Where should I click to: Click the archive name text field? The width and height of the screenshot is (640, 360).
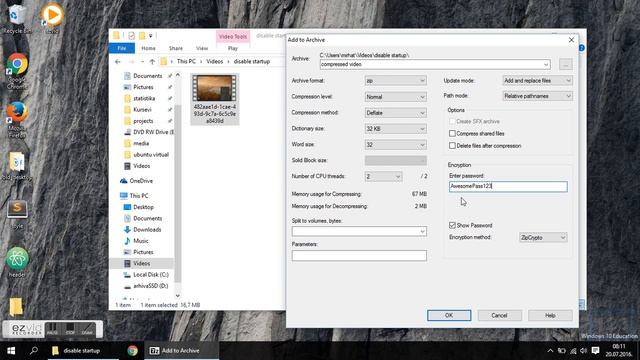431,64
